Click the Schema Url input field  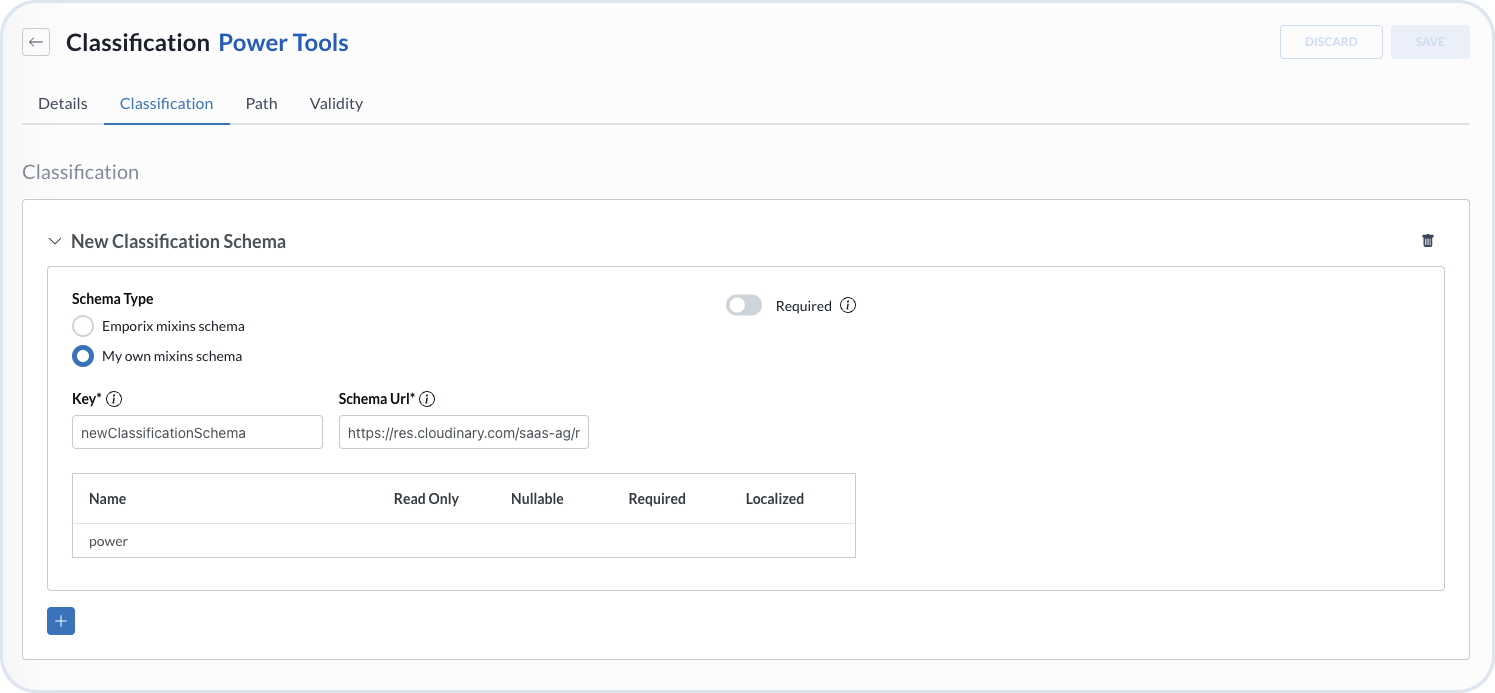tap(464, 433)
